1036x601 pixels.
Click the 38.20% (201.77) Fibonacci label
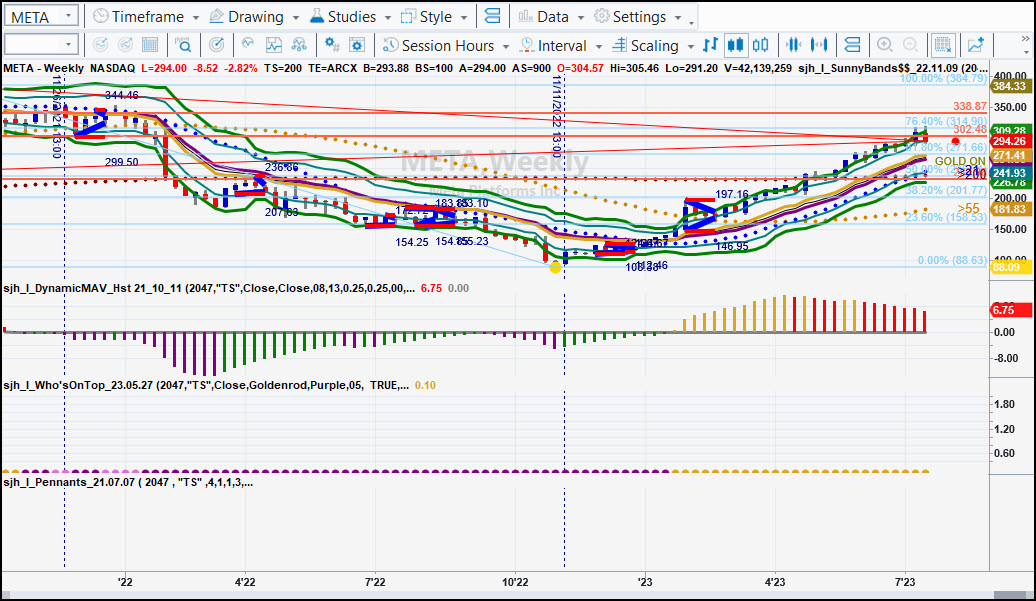[x=945, y=190]
